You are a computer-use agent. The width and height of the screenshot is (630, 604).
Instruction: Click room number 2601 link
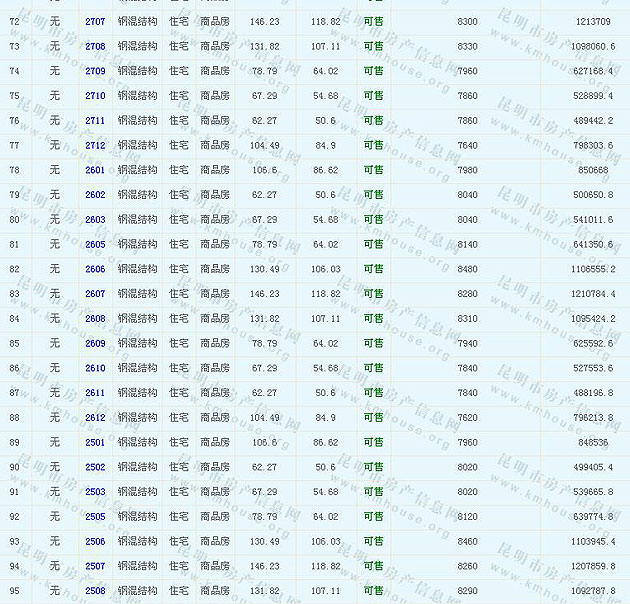[x=95, y=170]
